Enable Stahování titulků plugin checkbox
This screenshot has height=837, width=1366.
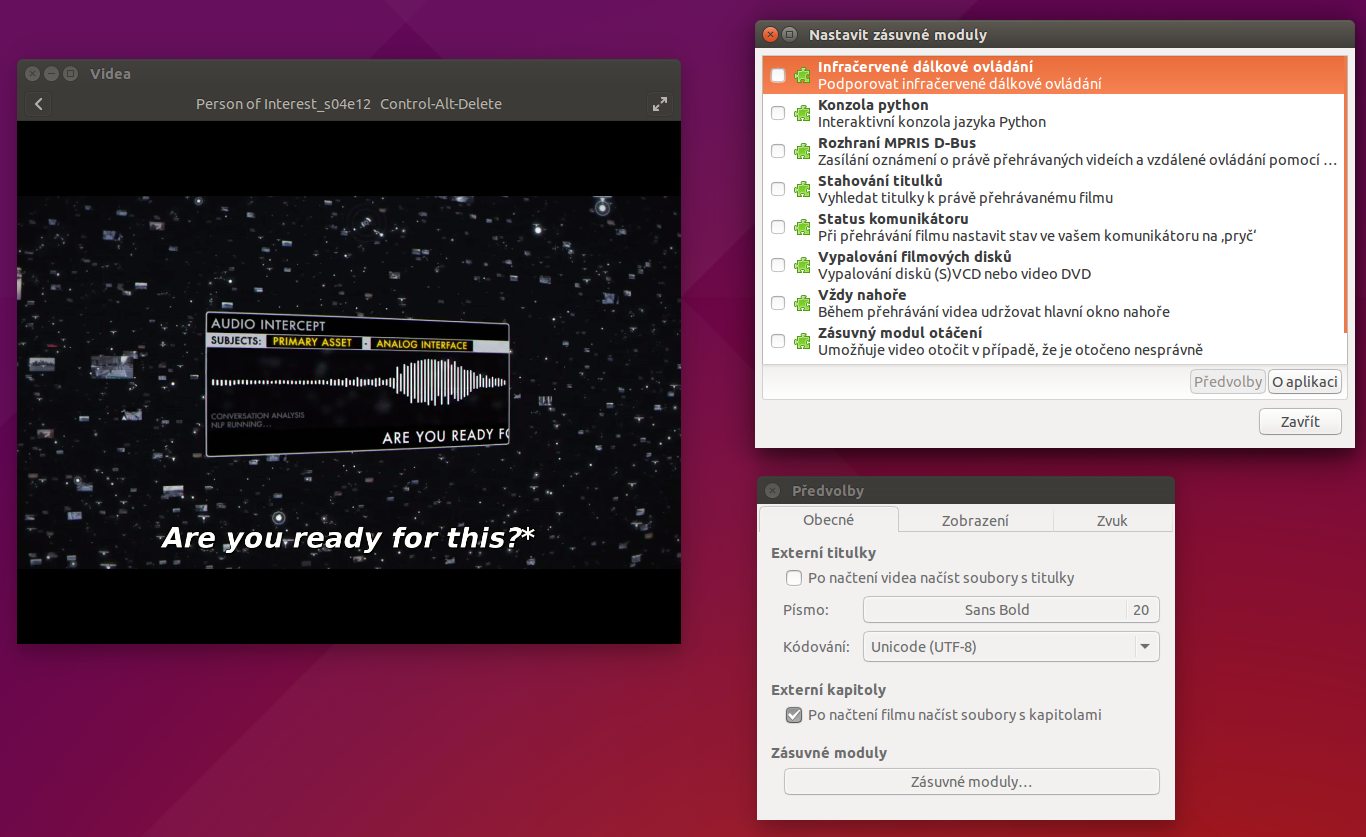[x=778, y=189]
